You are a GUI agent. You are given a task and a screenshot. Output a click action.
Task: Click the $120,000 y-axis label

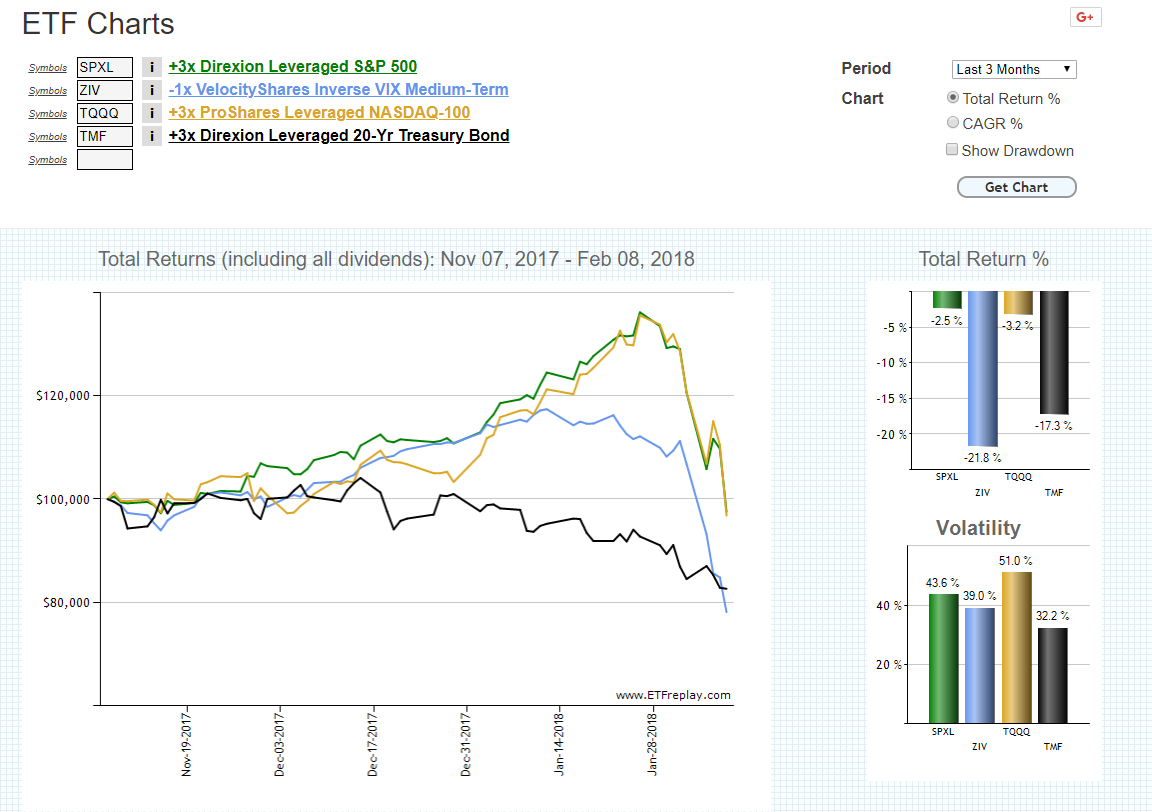click(x=63, y=396)
